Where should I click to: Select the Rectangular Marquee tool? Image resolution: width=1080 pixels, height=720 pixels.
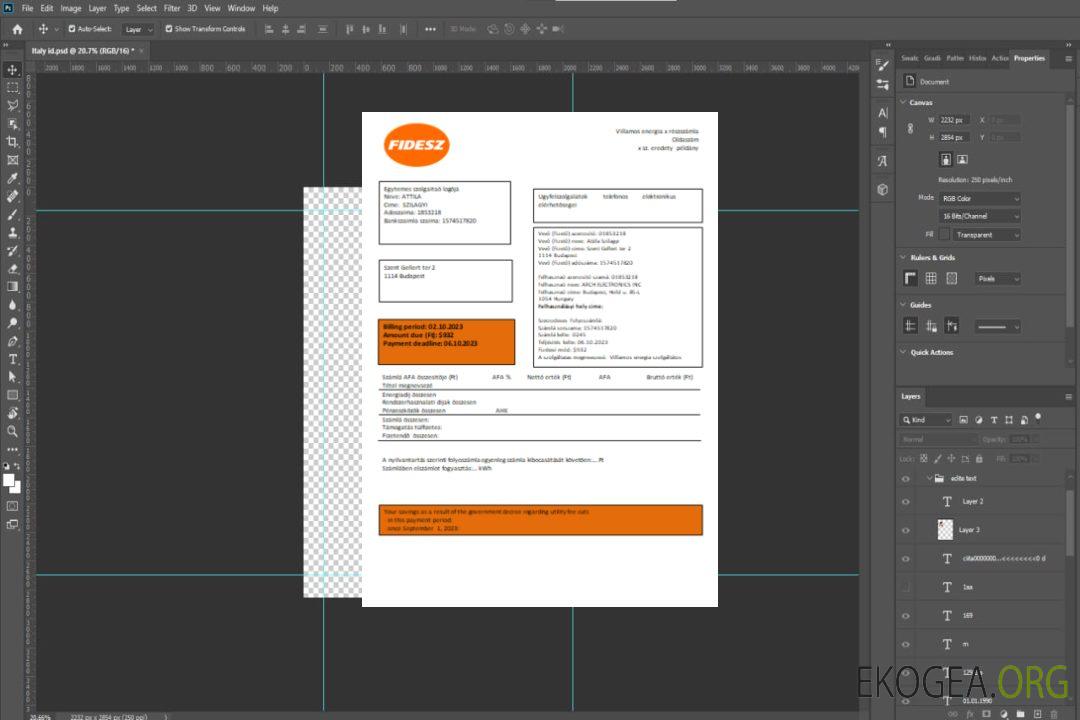(12, 88)
